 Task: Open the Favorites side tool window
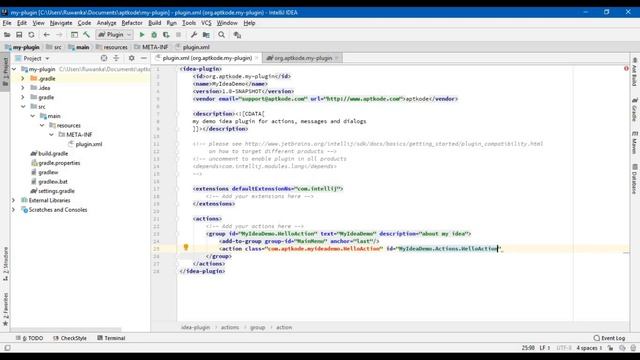pos(5,309)
